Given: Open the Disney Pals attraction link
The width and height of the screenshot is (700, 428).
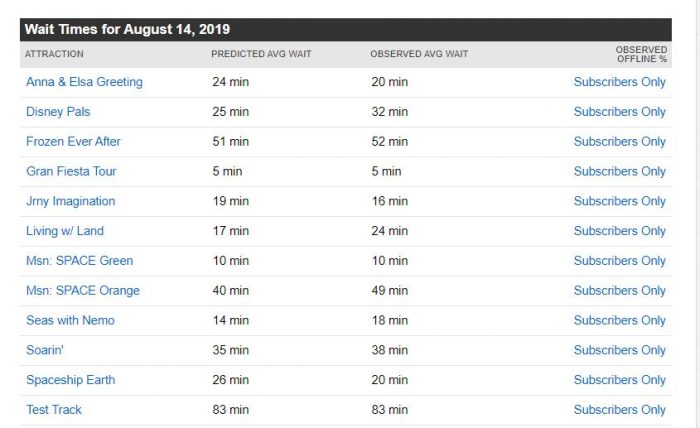Looking at the screenshot, I should pos(58,112).
